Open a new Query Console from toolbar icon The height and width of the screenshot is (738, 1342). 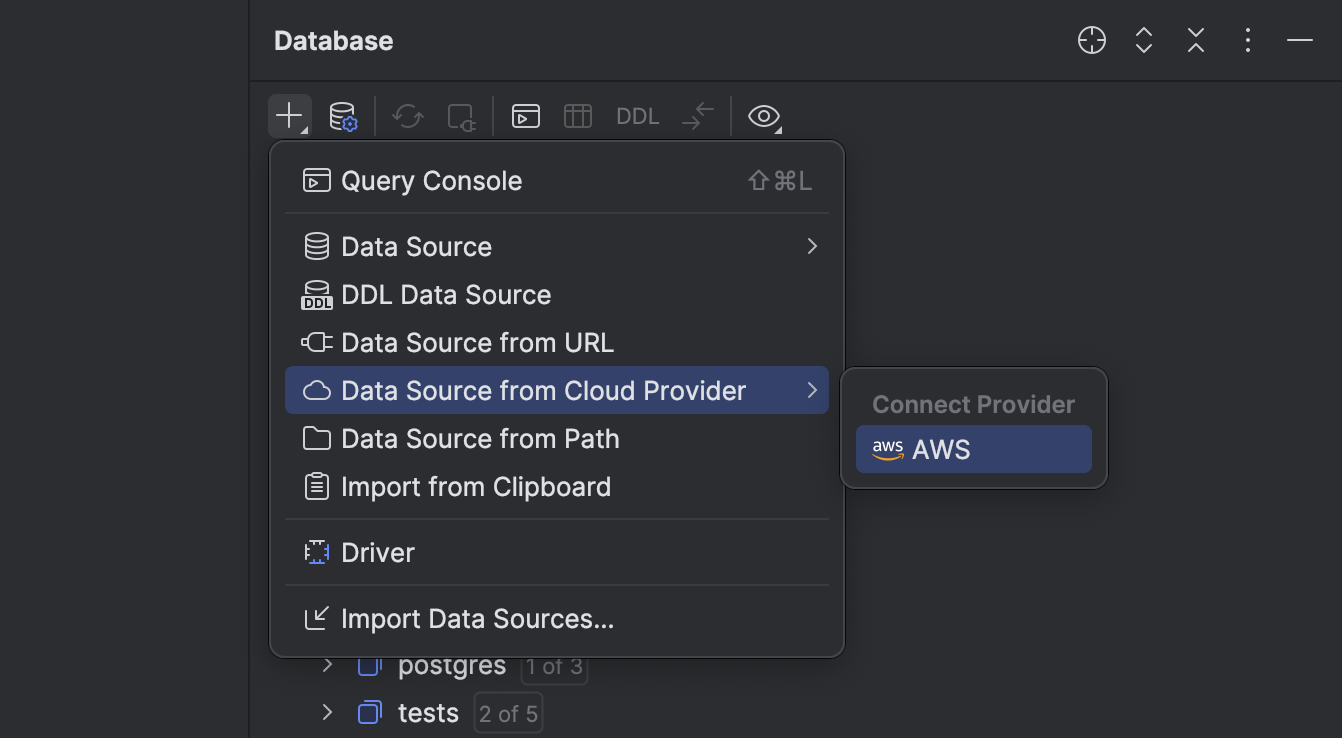click(x=525, y=116)
